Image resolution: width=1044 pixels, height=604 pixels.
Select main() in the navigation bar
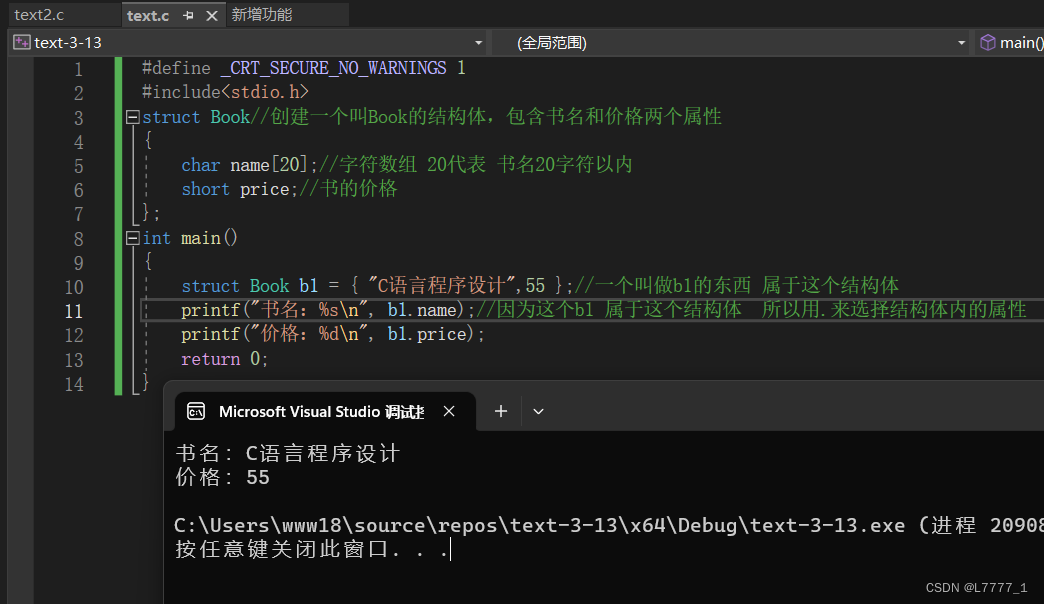coord(1020,42)
